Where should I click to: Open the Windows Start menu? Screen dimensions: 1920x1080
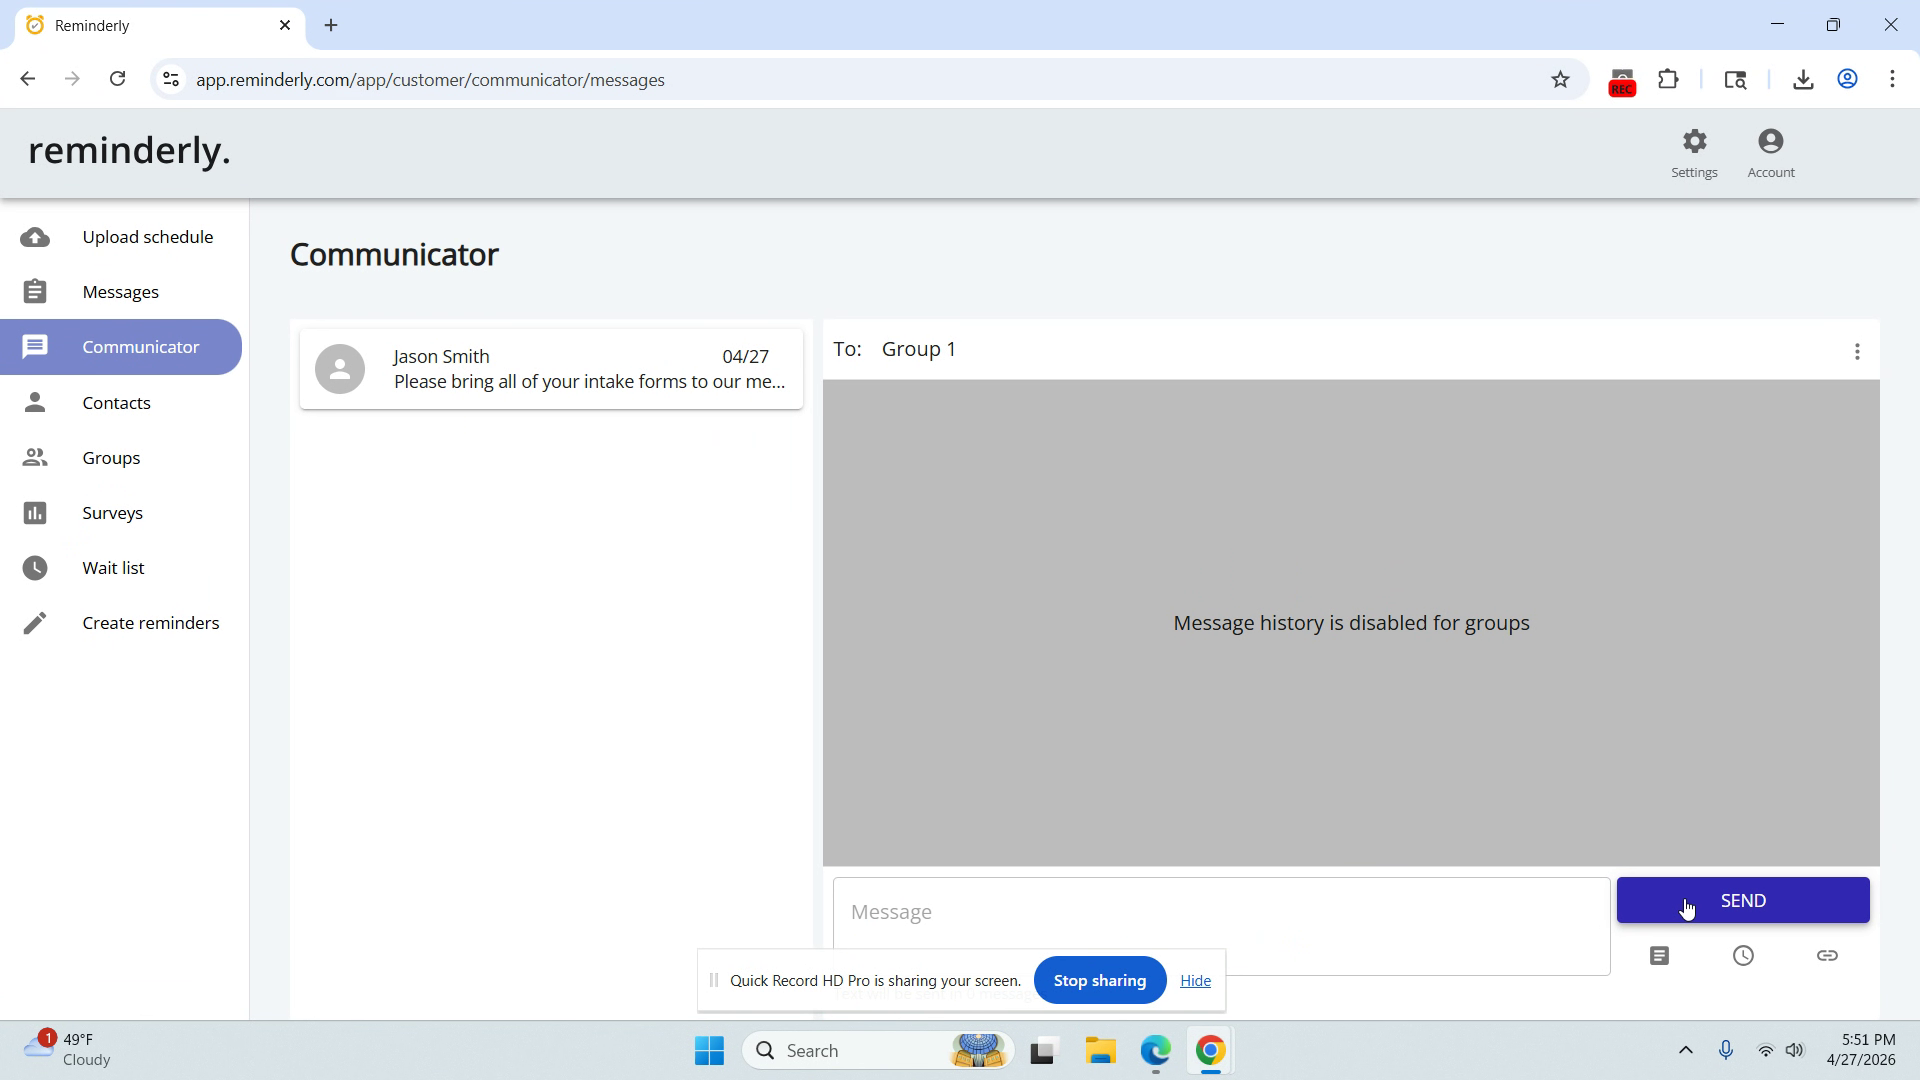coord(709,1050)
